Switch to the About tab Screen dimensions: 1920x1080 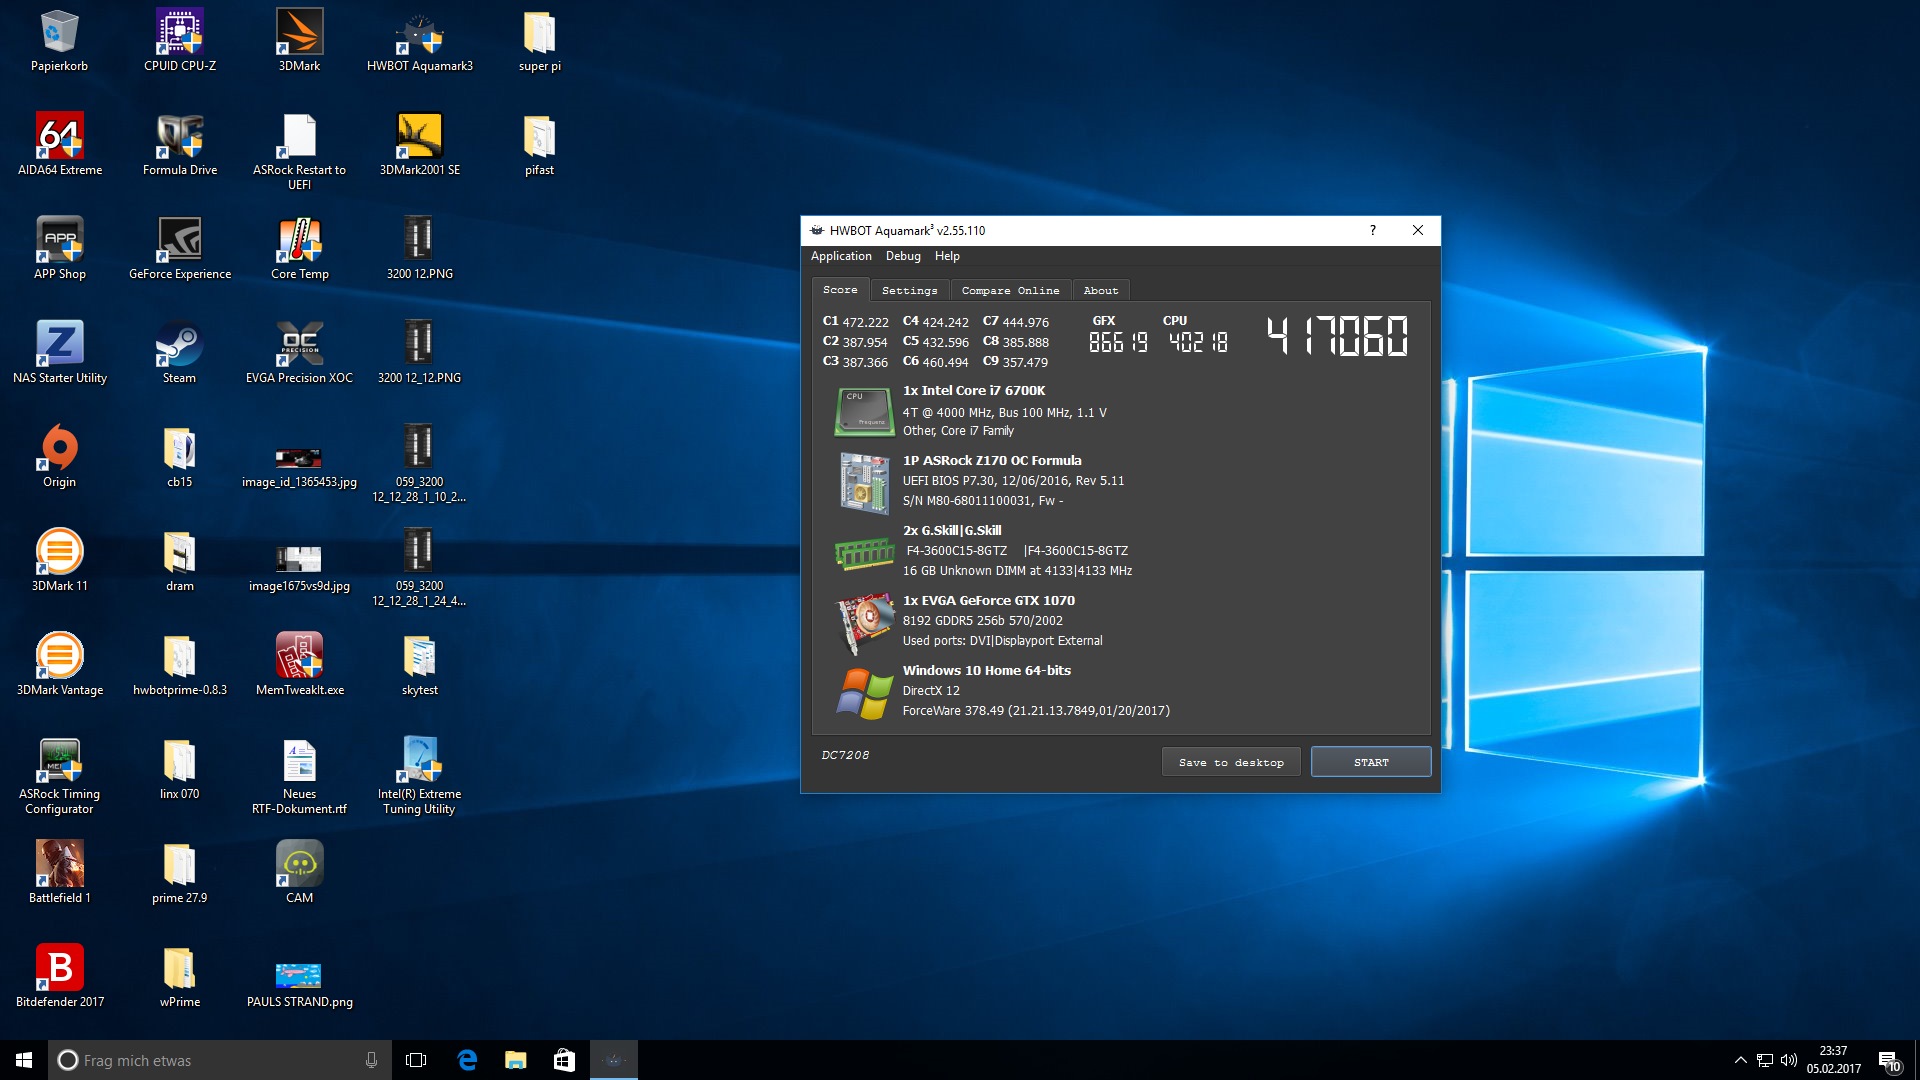[1101, 290]
